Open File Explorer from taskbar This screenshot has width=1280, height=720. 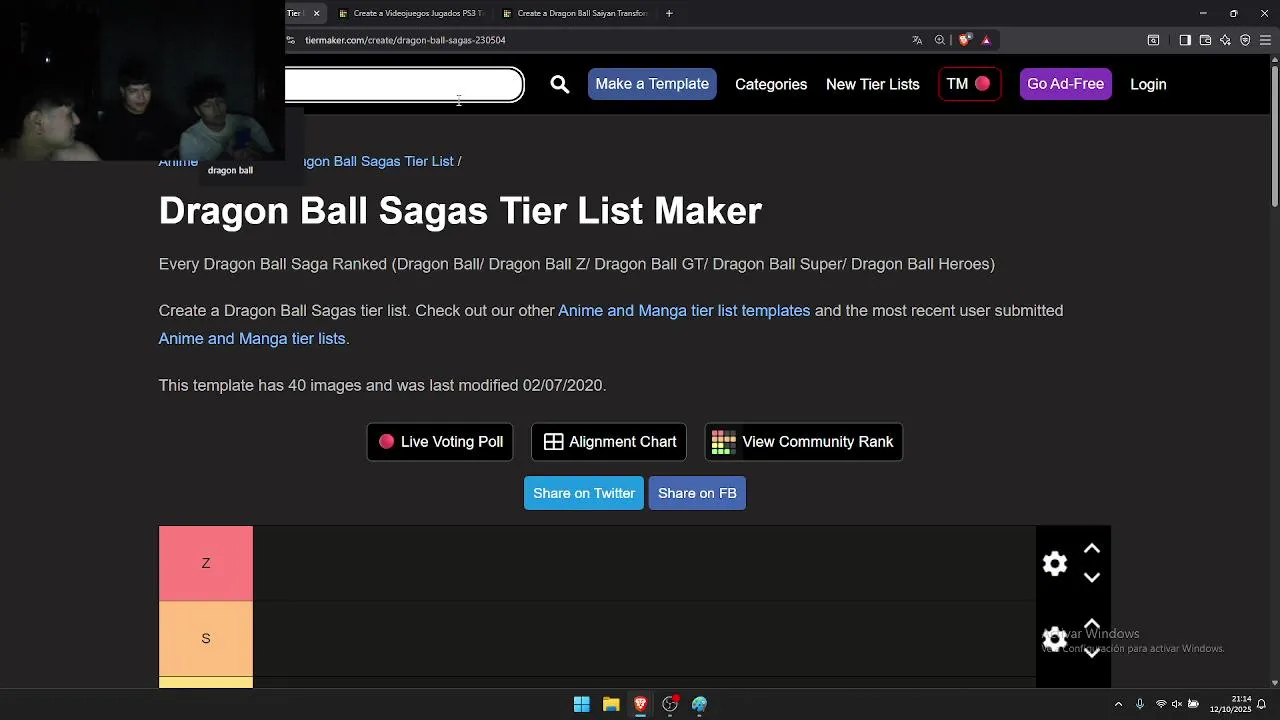[611, 704]
